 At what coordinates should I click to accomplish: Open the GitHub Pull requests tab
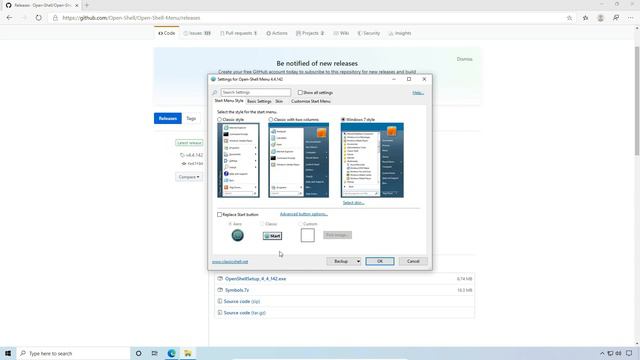tap(238, 33)
